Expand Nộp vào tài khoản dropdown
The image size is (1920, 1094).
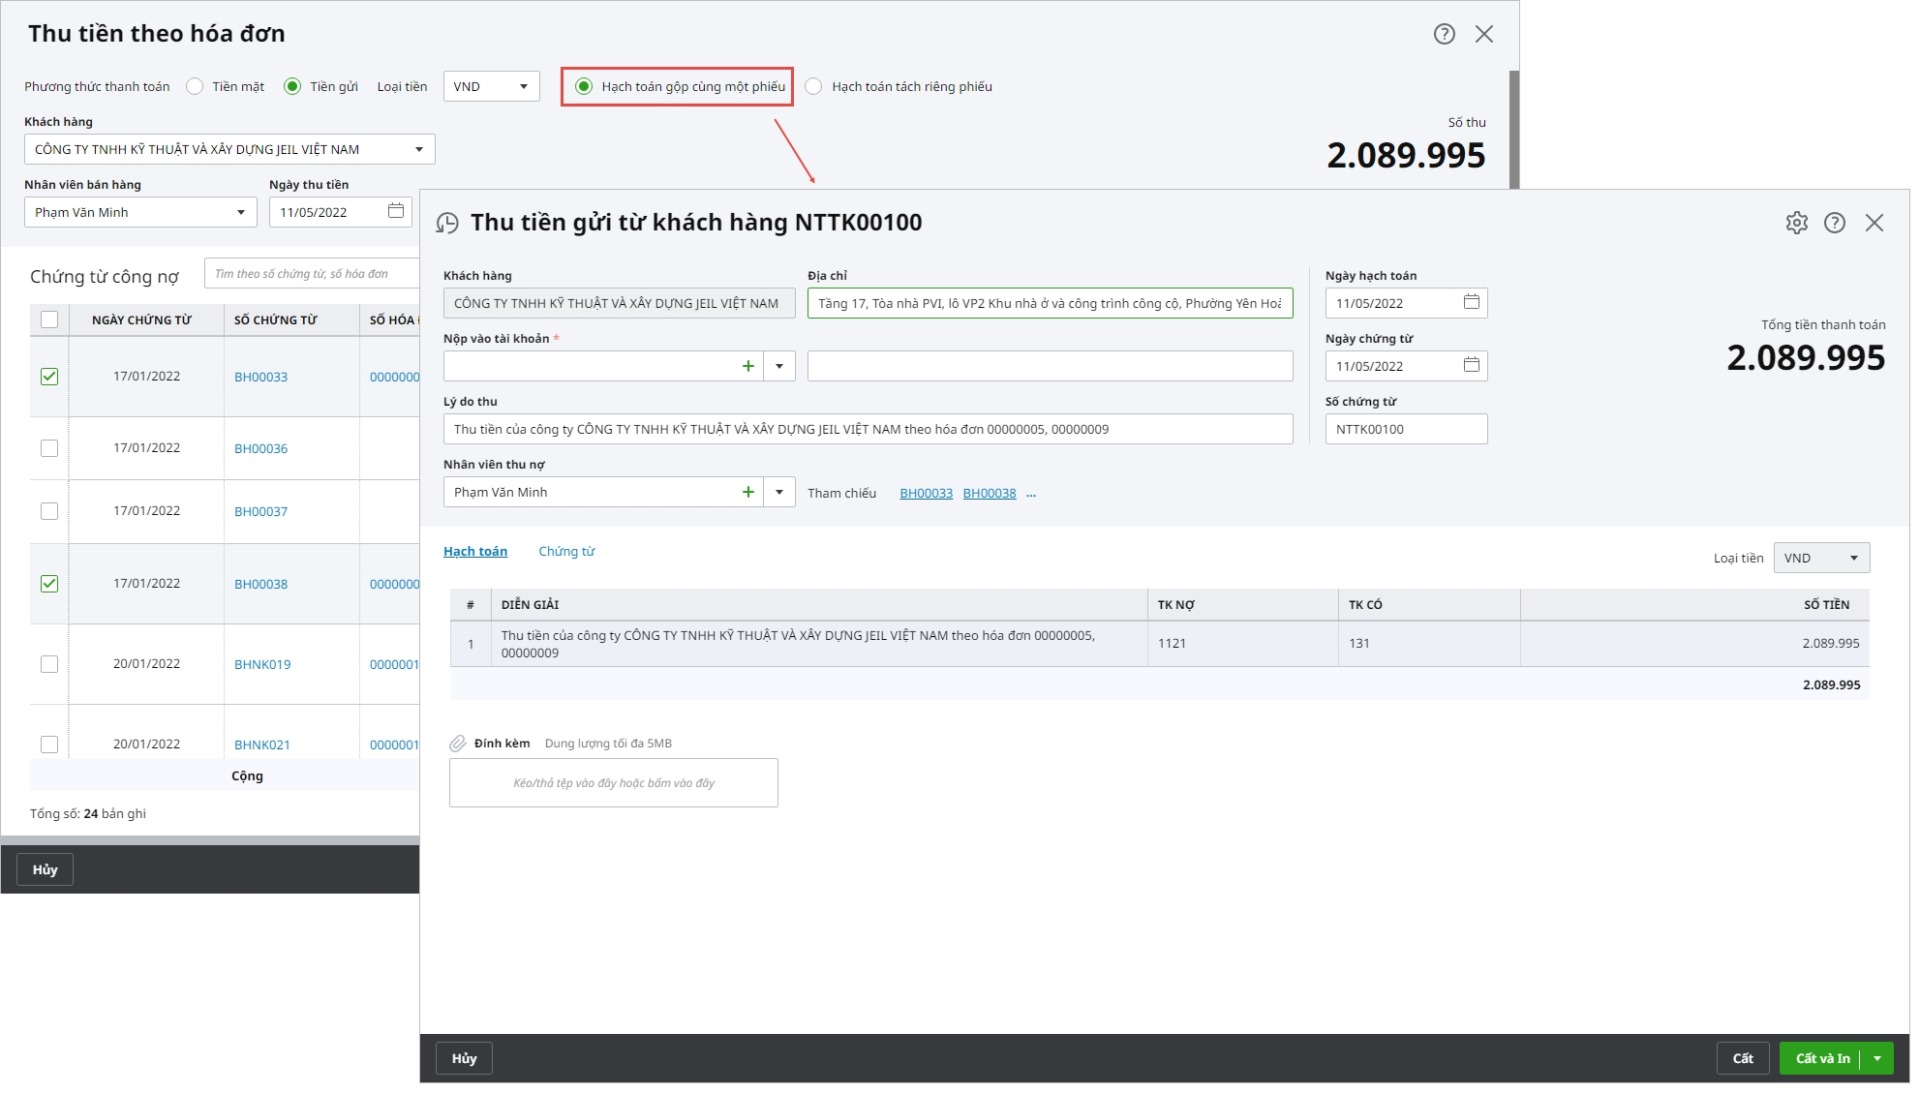tap(779, 366)
